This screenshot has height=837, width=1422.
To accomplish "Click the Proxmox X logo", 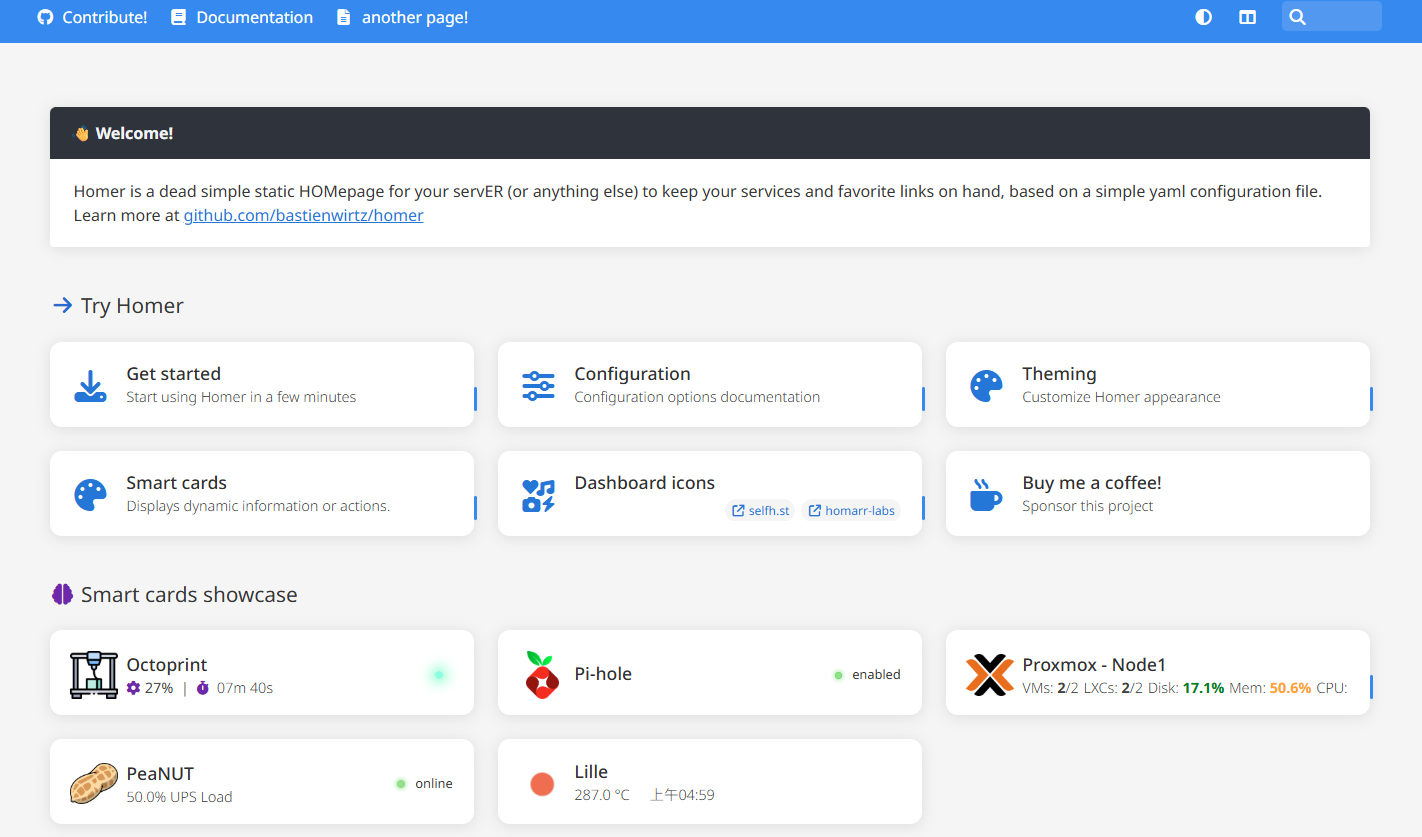I will [989, 674].
